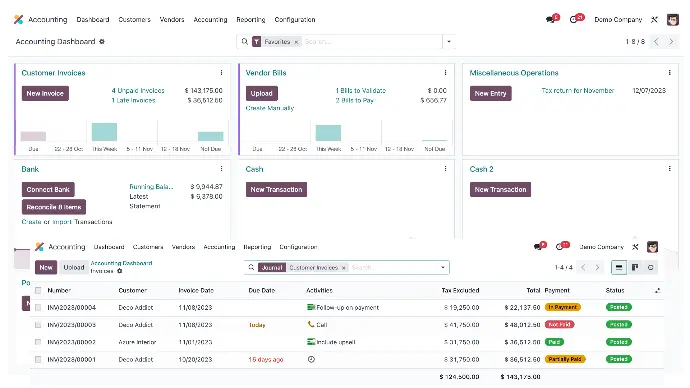Viewport: 690px width, 388px height.
Task: Open the Vendor Bills card options menu
Action: pyautogui.click(x=445, y=73)
